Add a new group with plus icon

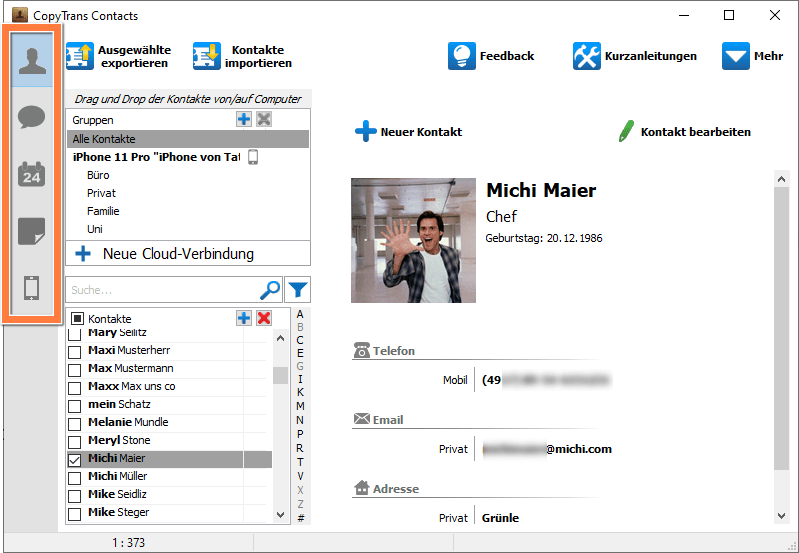[x=244, y=119]
